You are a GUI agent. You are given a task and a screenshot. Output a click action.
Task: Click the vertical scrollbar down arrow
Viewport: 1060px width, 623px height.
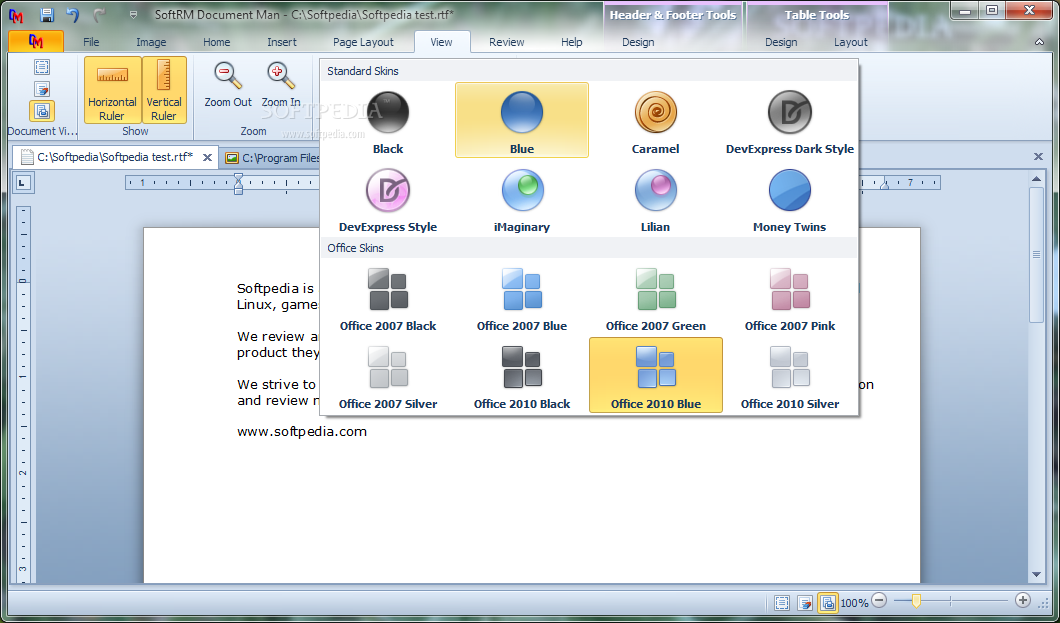[x=1036, y=575]
